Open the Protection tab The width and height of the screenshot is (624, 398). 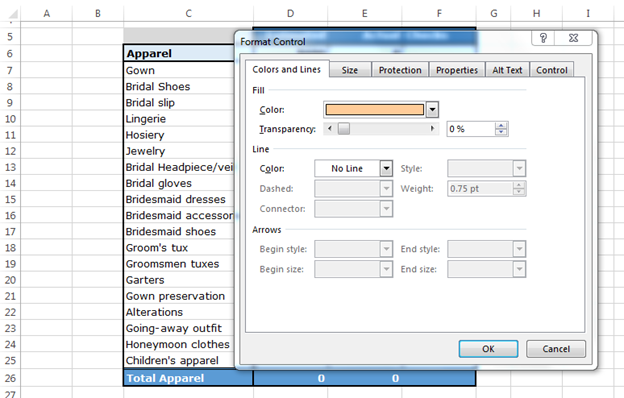[400, 70]
